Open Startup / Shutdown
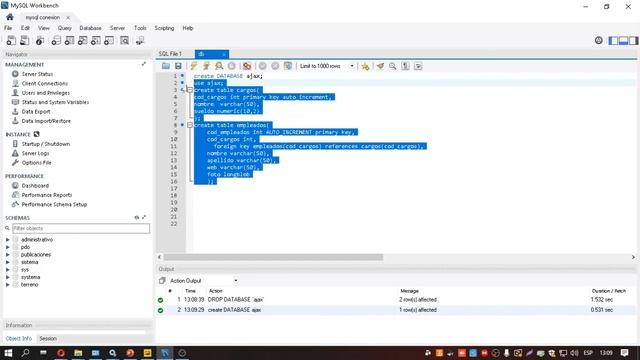 click(x=46, y=144)
